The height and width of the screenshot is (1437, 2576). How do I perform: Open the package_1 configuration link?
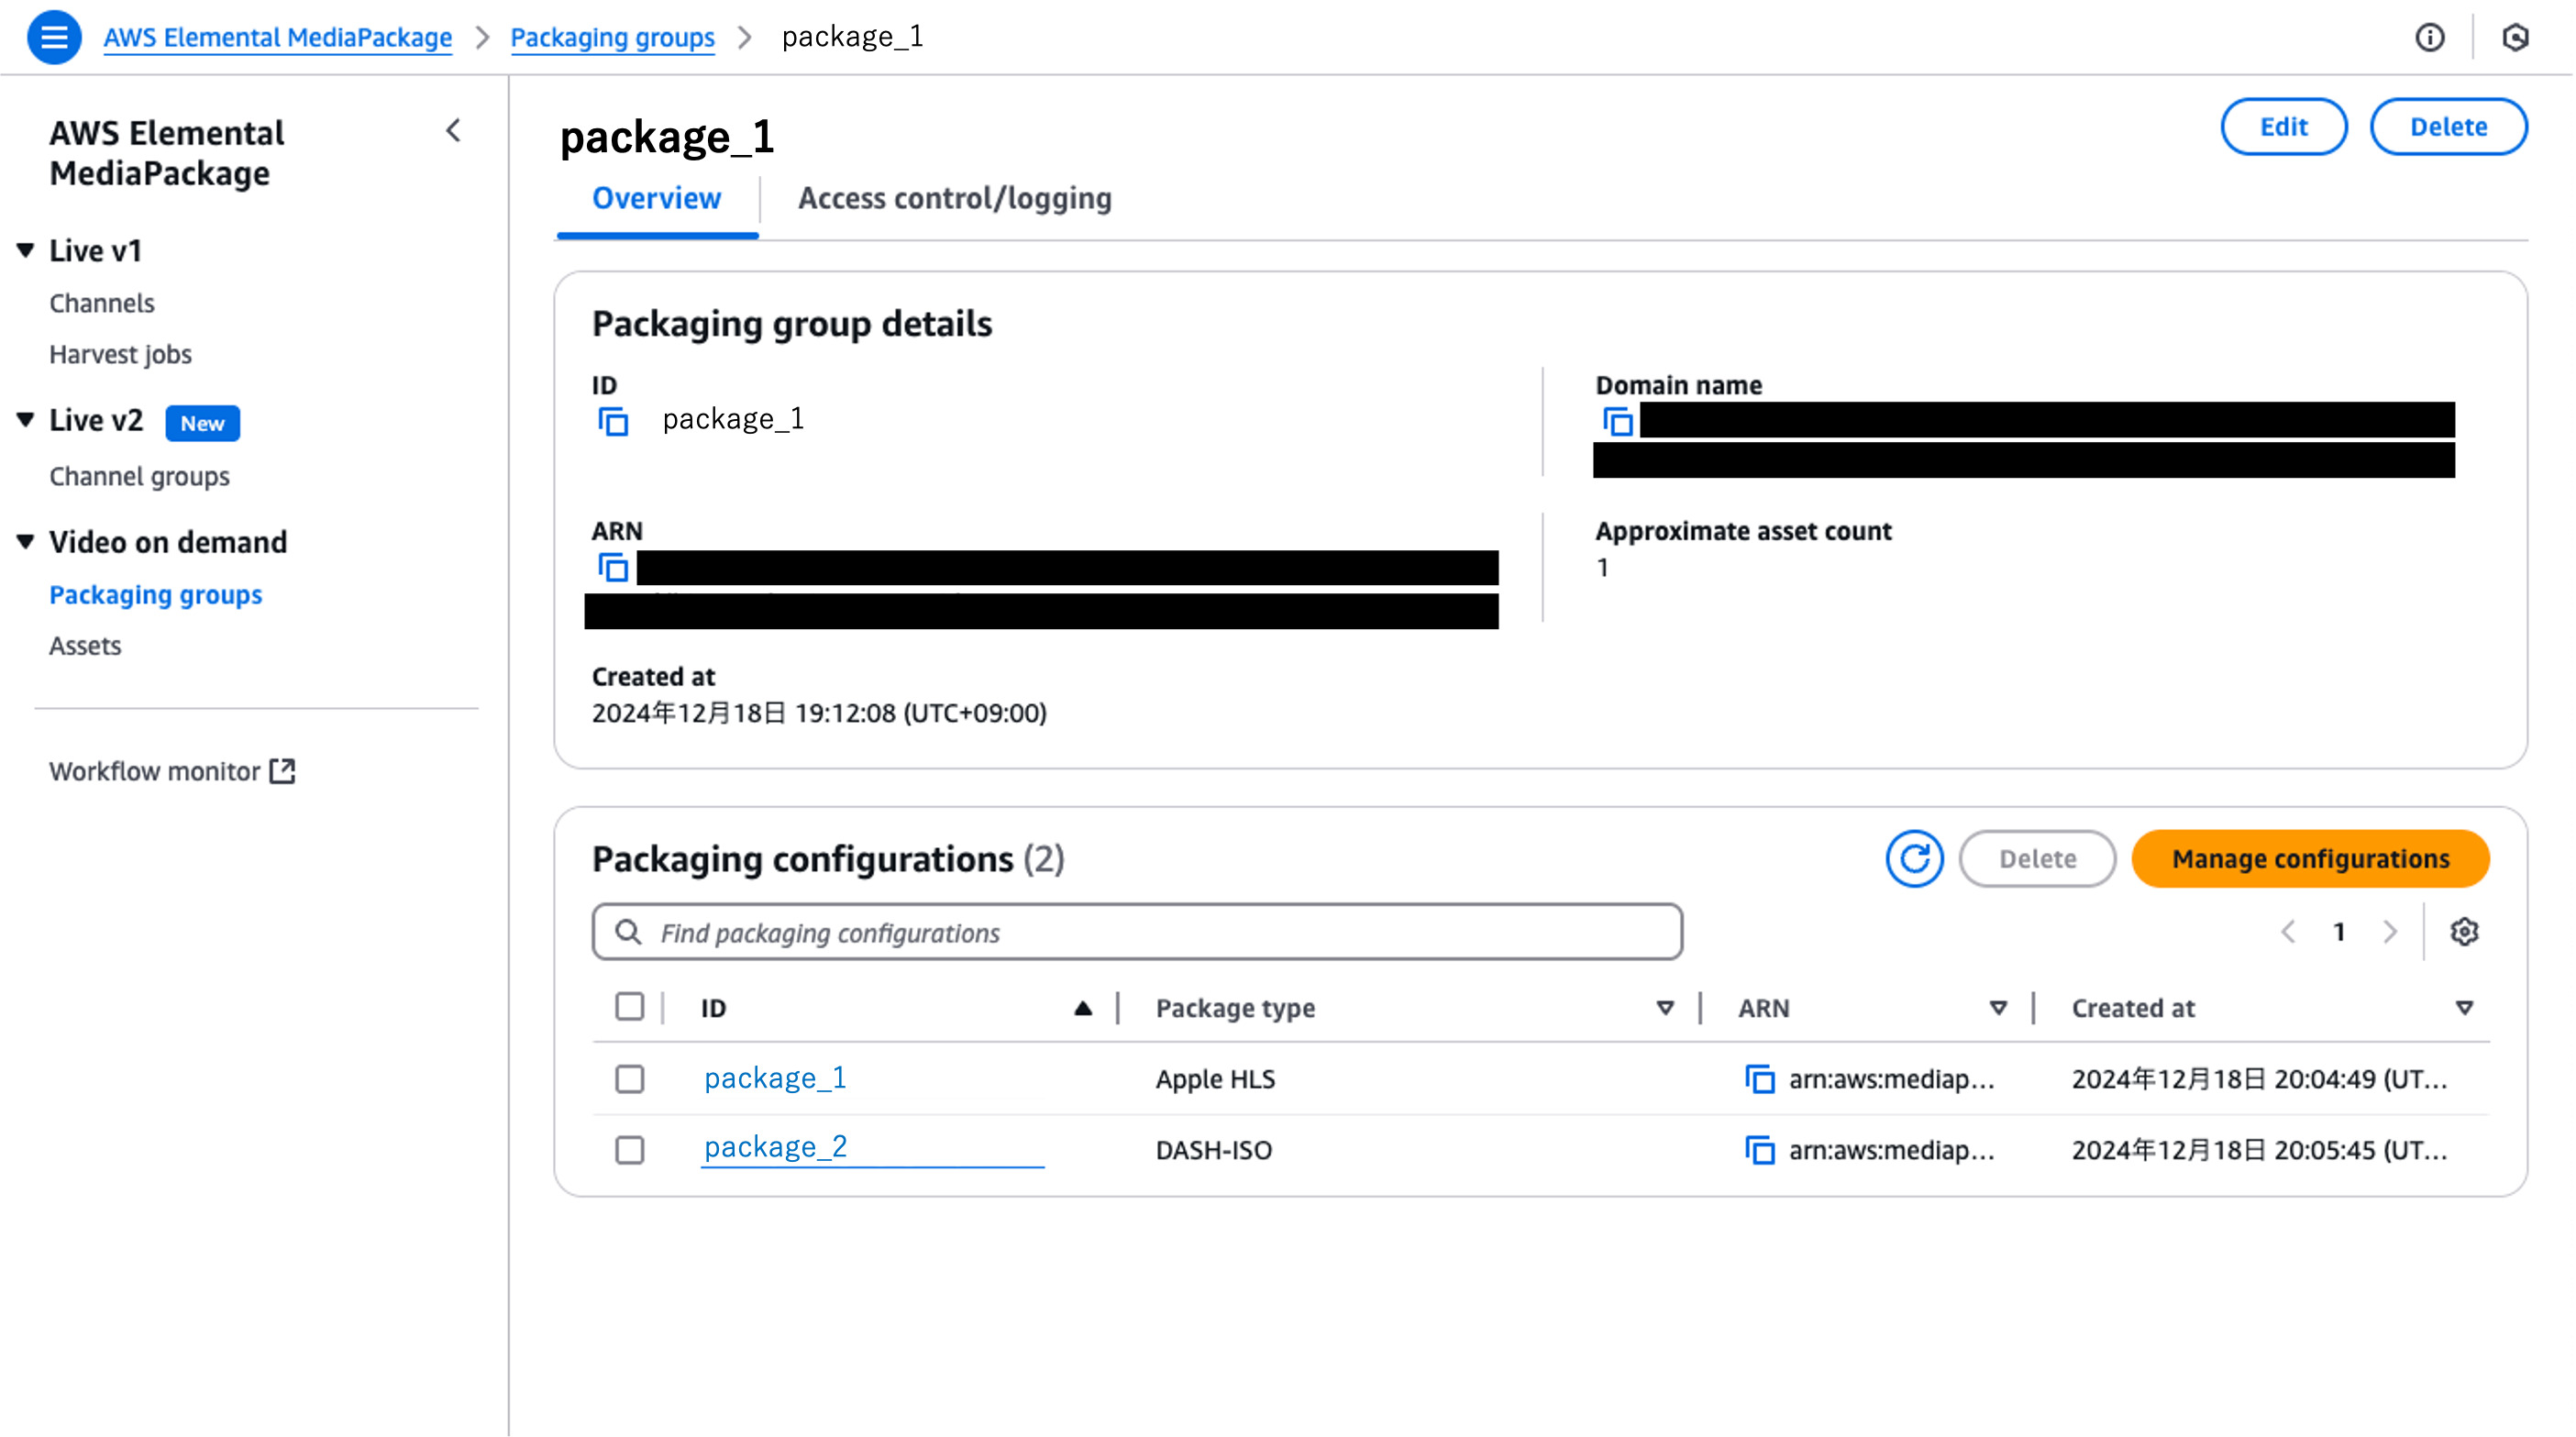[775, 1078]
